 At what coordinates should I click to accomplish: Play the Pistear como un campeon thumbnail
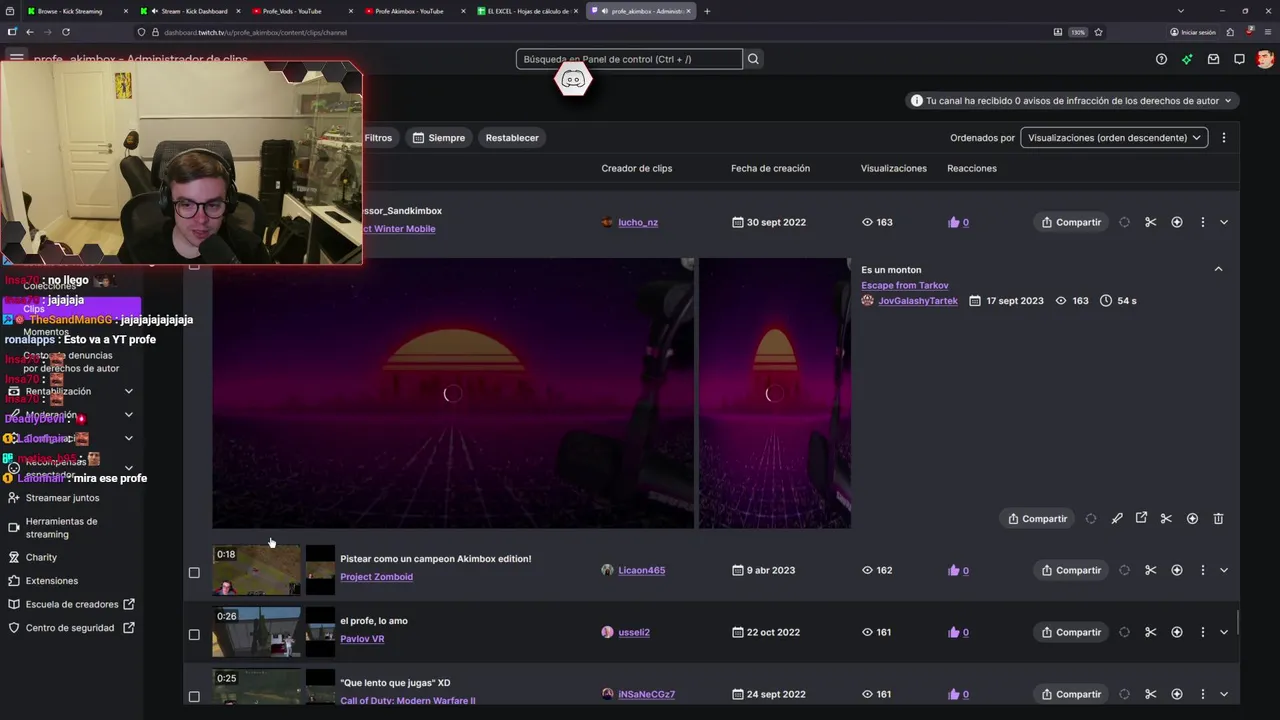pyautogui.click(x=257, y=570)
